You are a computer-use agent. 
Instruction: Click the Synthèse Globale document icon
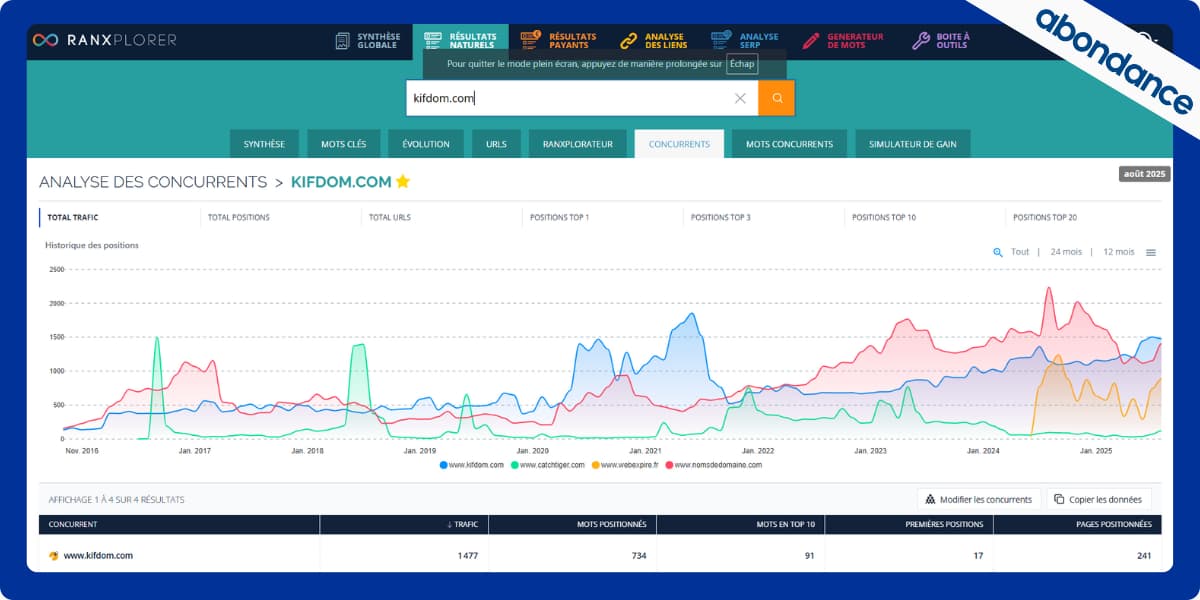pyautogui.click(x=341, y=41)
